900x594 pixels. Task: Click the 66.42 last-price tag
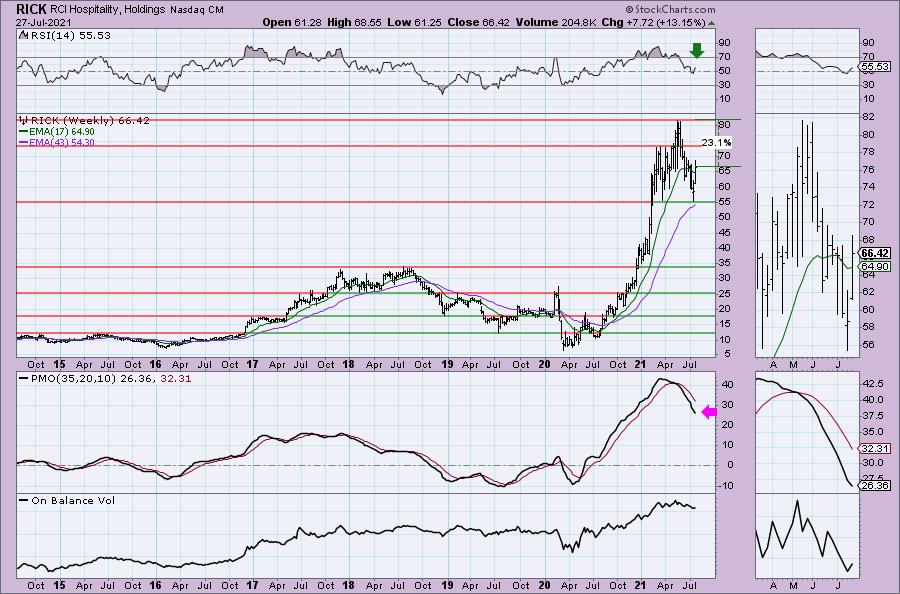tap(875, 253)
